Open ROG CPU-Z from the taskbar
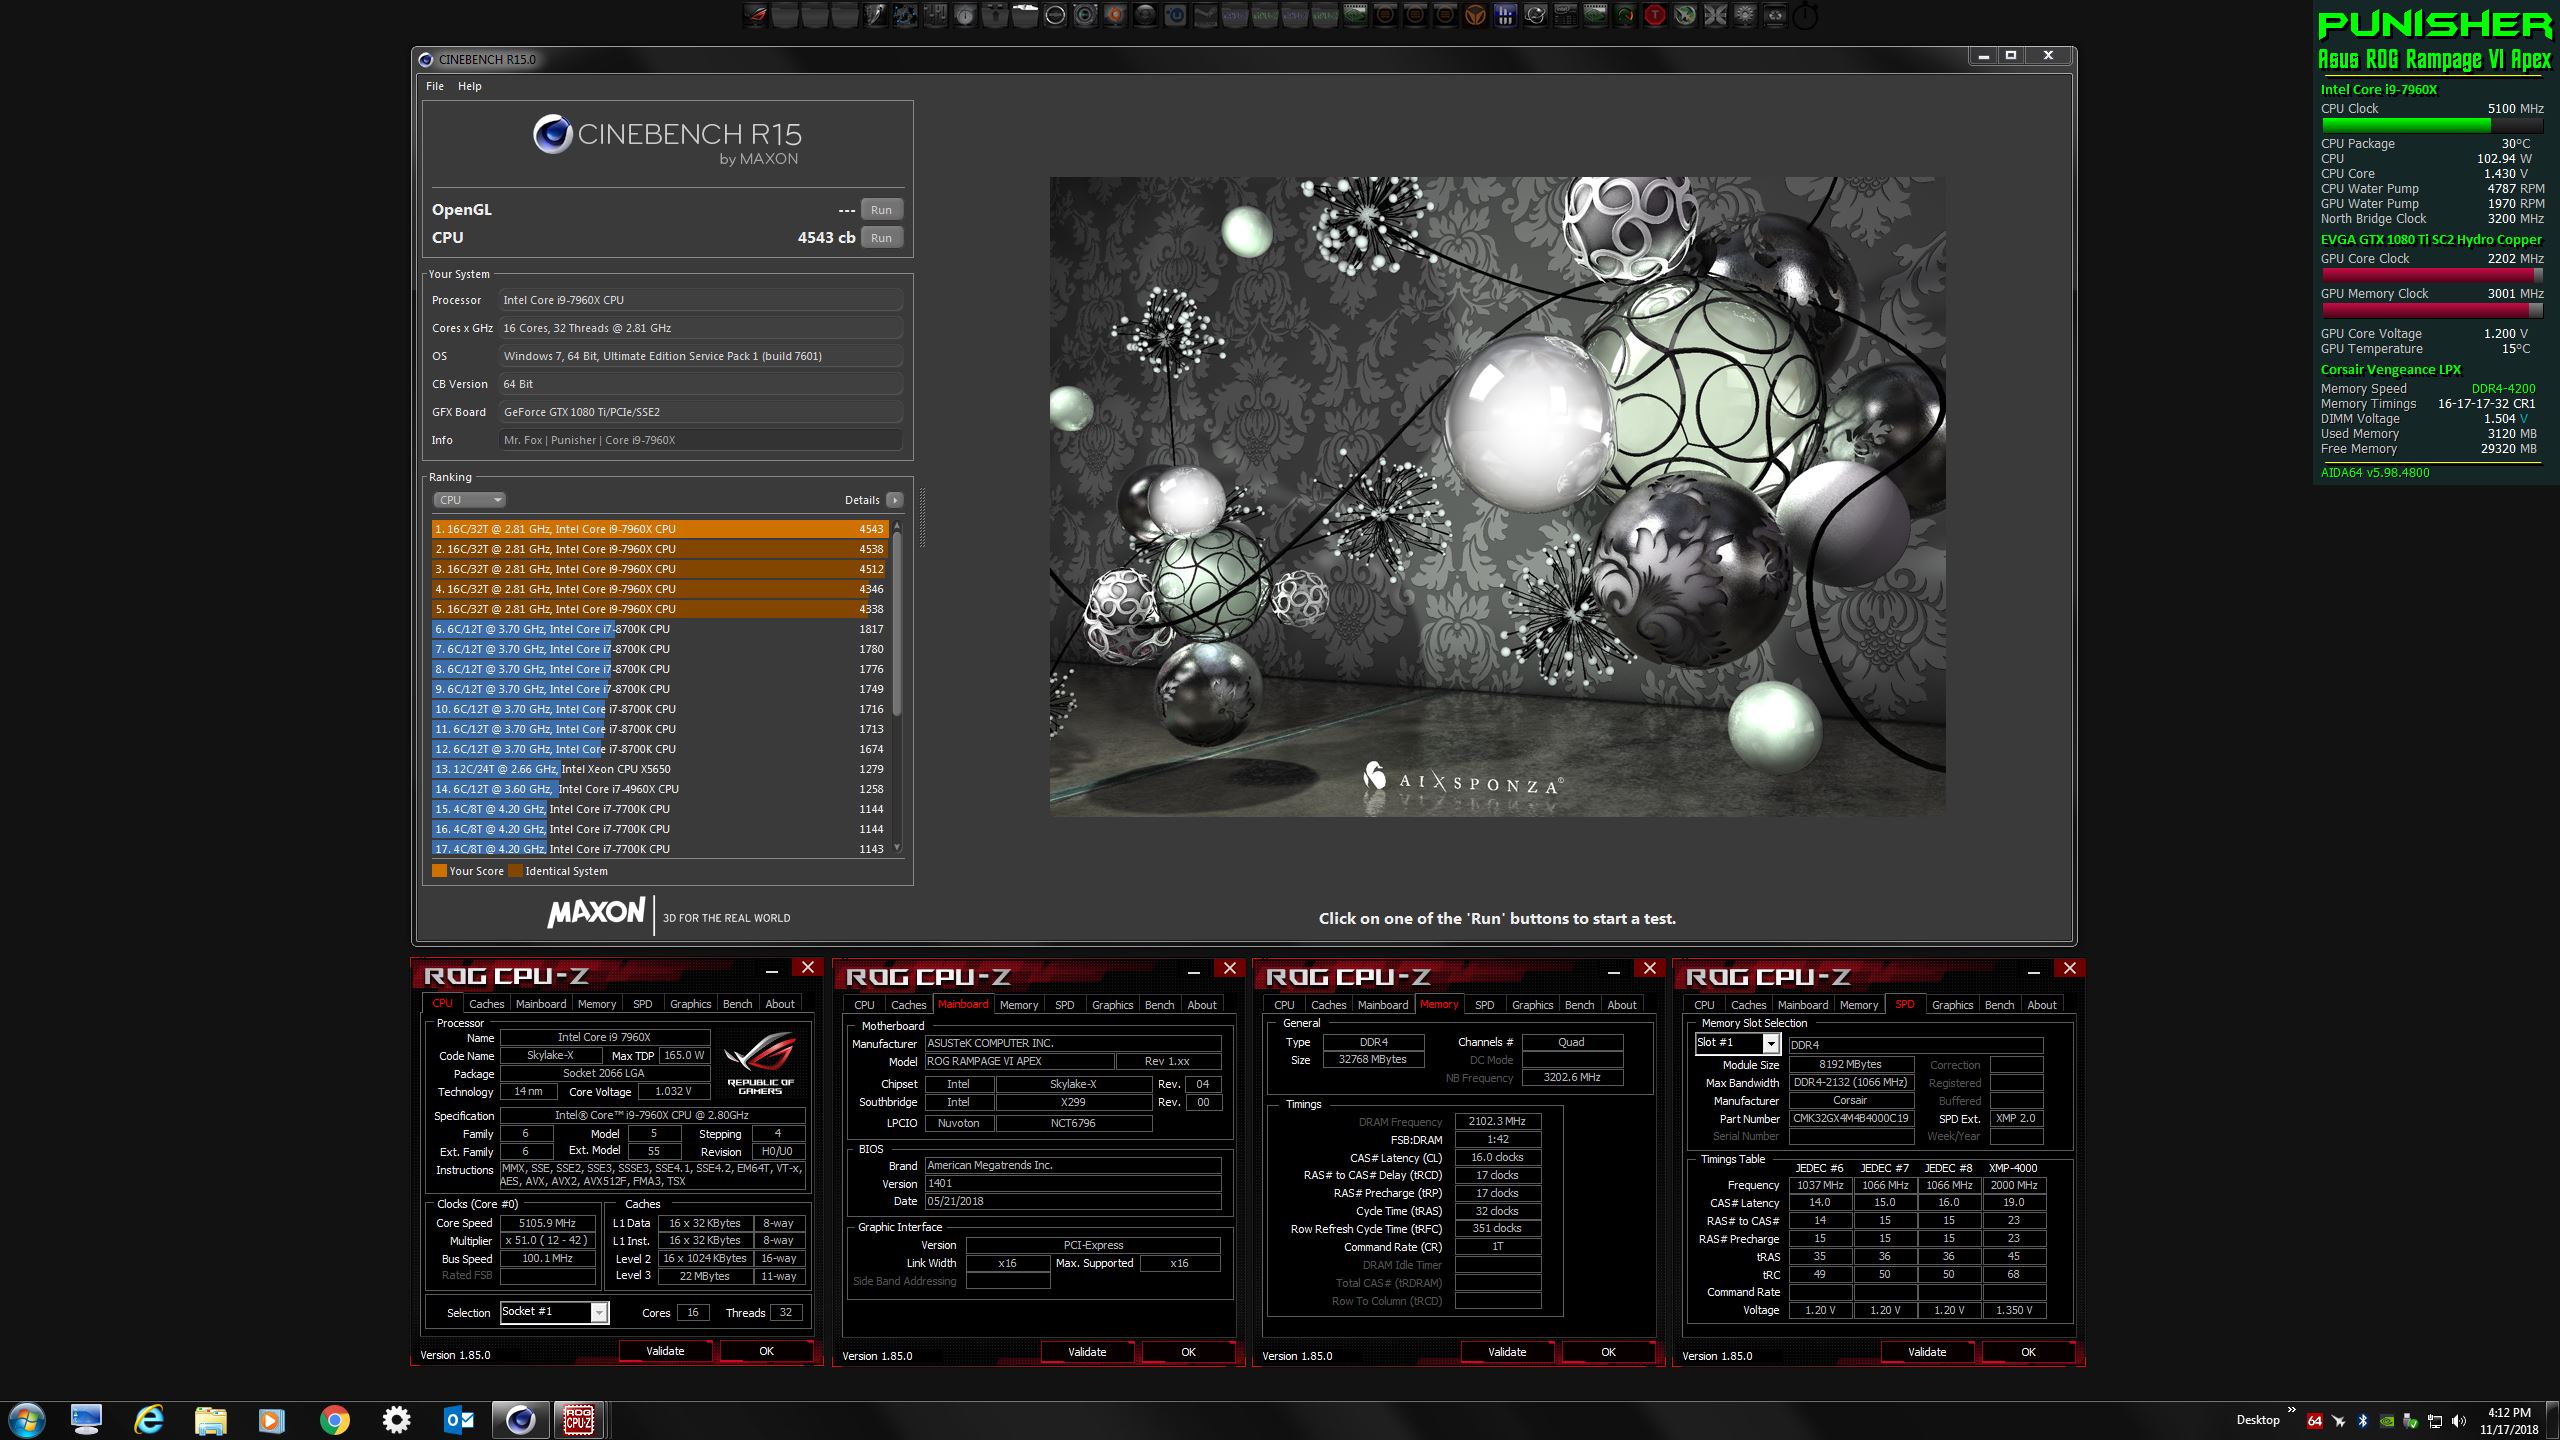 (579, 1419)
